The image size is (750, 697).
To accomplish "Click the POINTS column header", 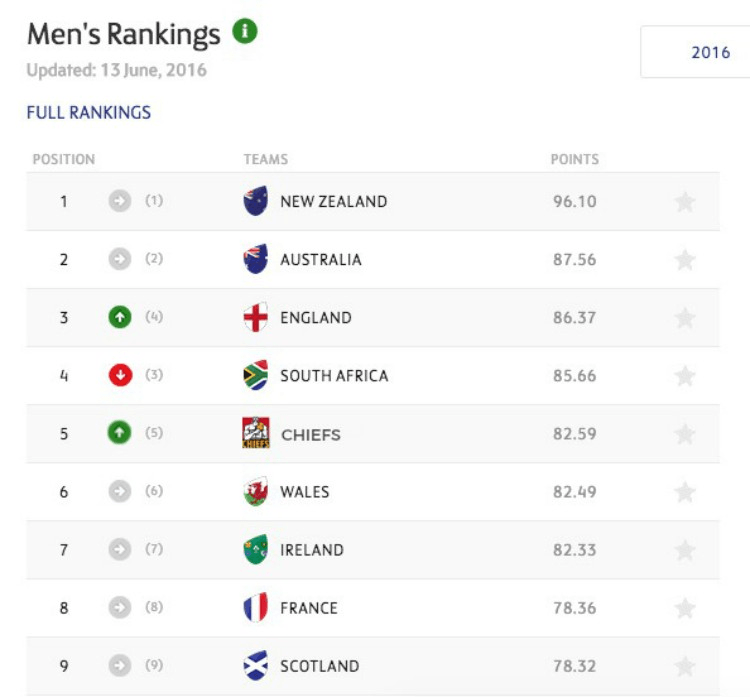I will [x=575, y=159].
